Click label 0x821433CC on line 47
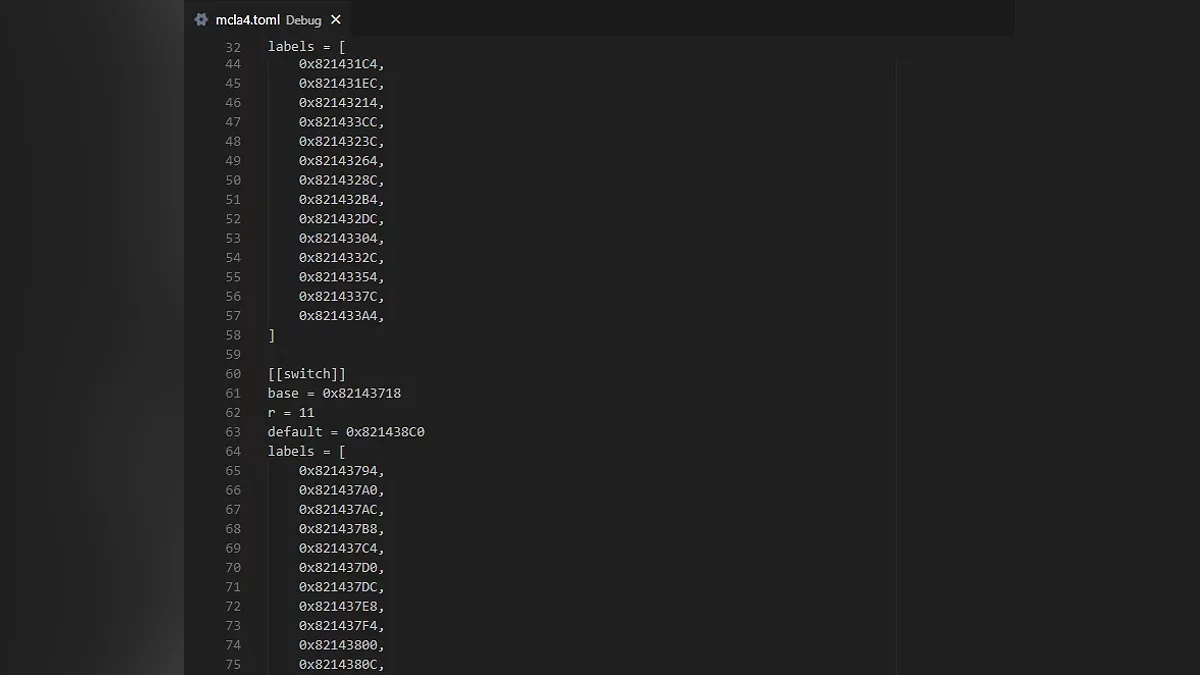The width and height of the screenshot is (1200, 675). [338, 122]
